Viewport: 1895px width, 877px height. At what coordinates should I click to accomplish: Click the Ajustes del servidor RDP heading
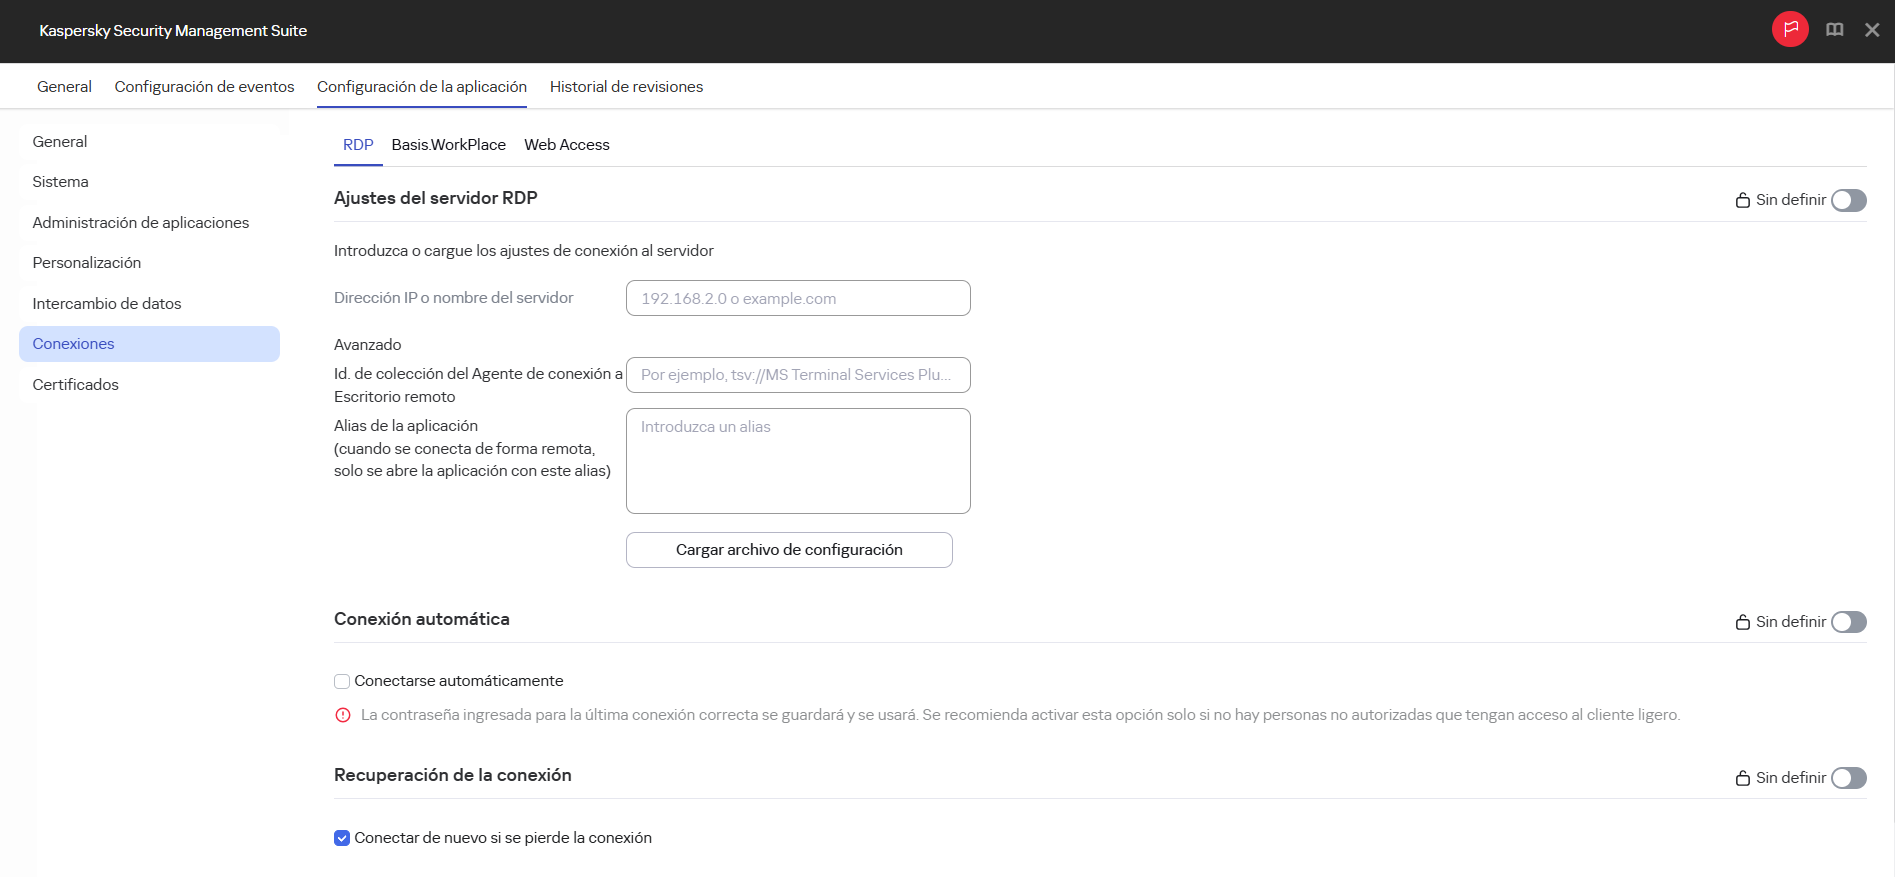click(435, 198)
